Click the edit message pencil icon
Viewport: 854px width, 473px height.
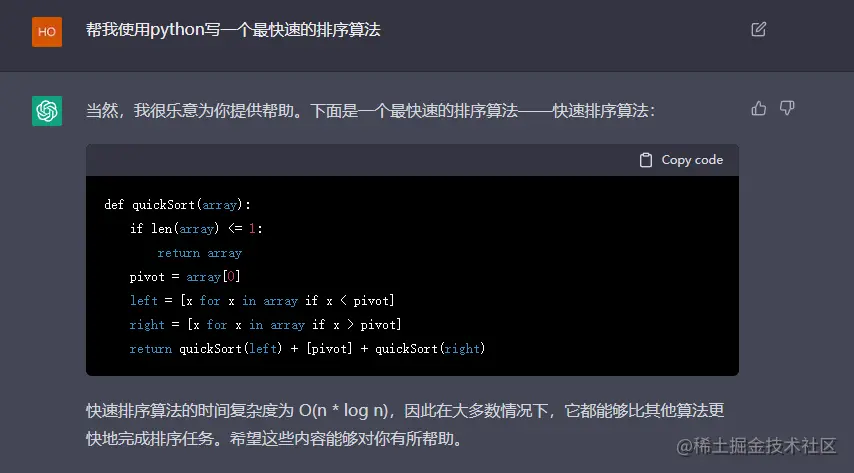[759, 29]
